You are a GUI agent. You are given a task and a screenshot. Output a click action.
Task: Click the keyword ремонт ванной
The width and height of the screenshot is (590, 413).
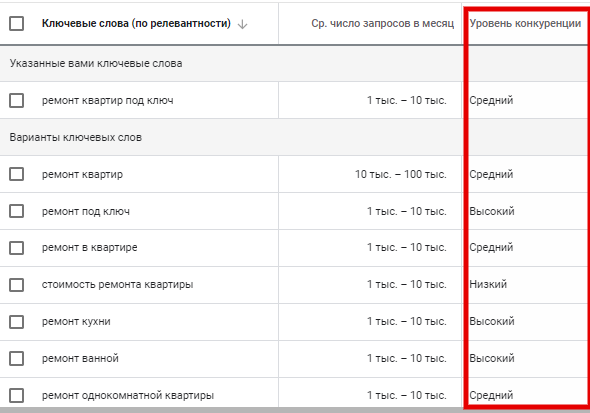tap(80, 358)
